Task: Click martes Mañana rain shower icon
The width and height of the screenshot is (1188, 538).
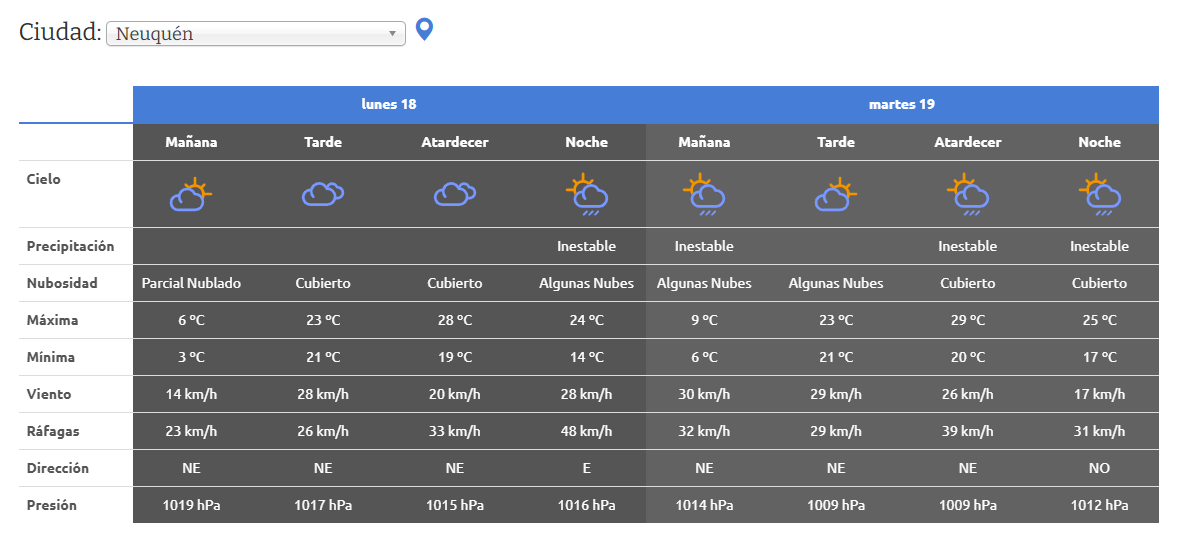Action: click(704, 195)
